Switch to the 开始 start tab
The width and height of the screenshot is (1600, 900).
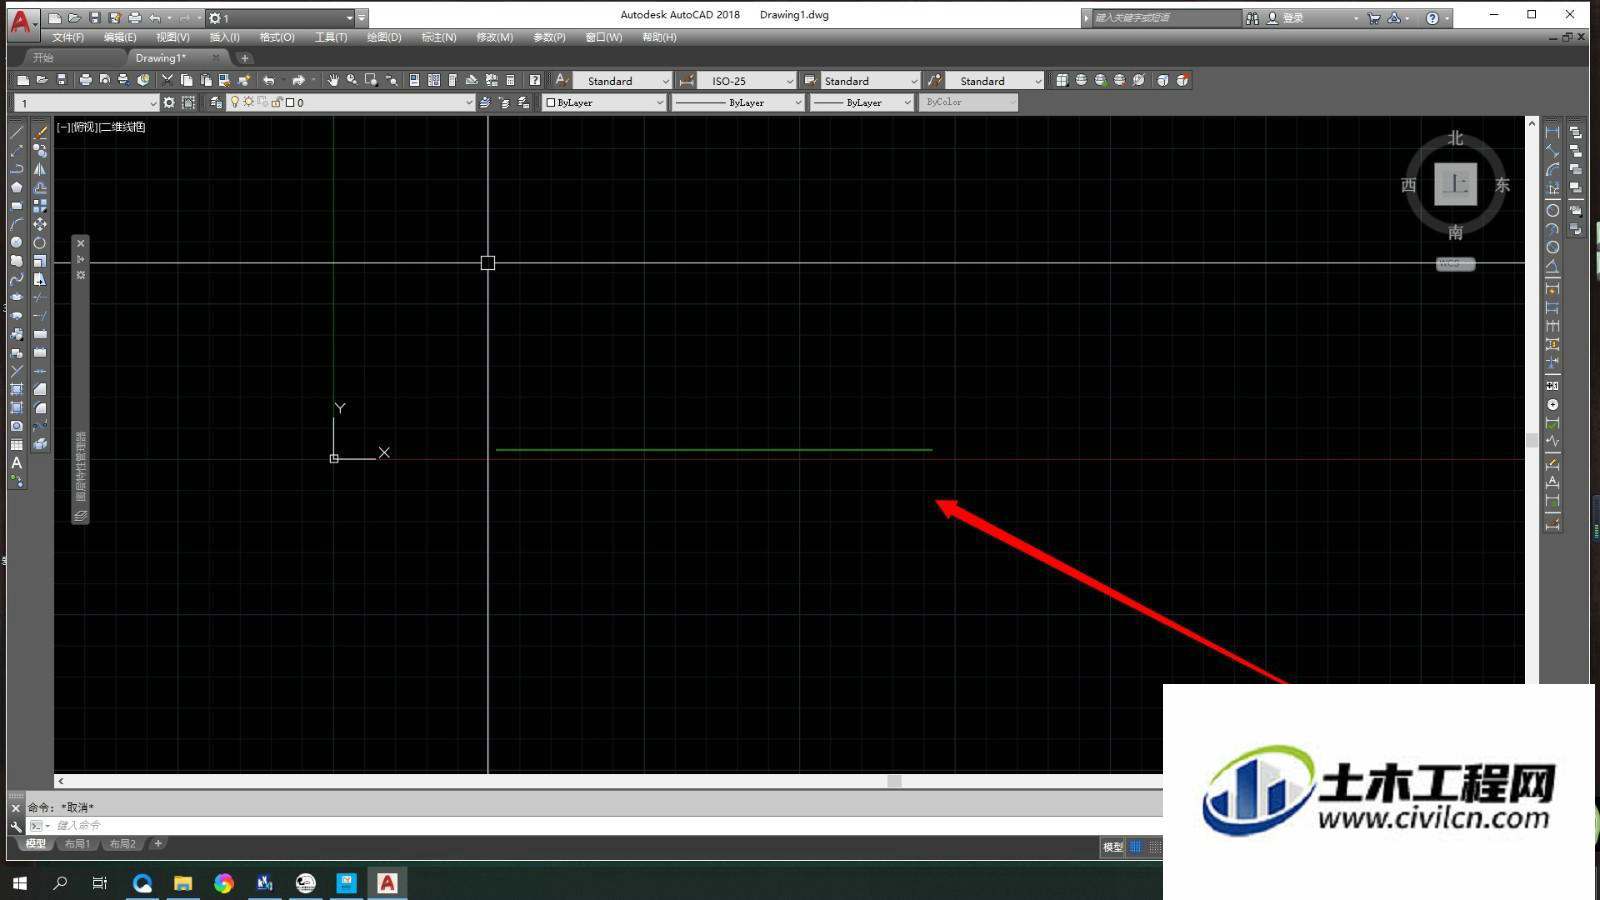pyautogui.click(x=43, y=58)
